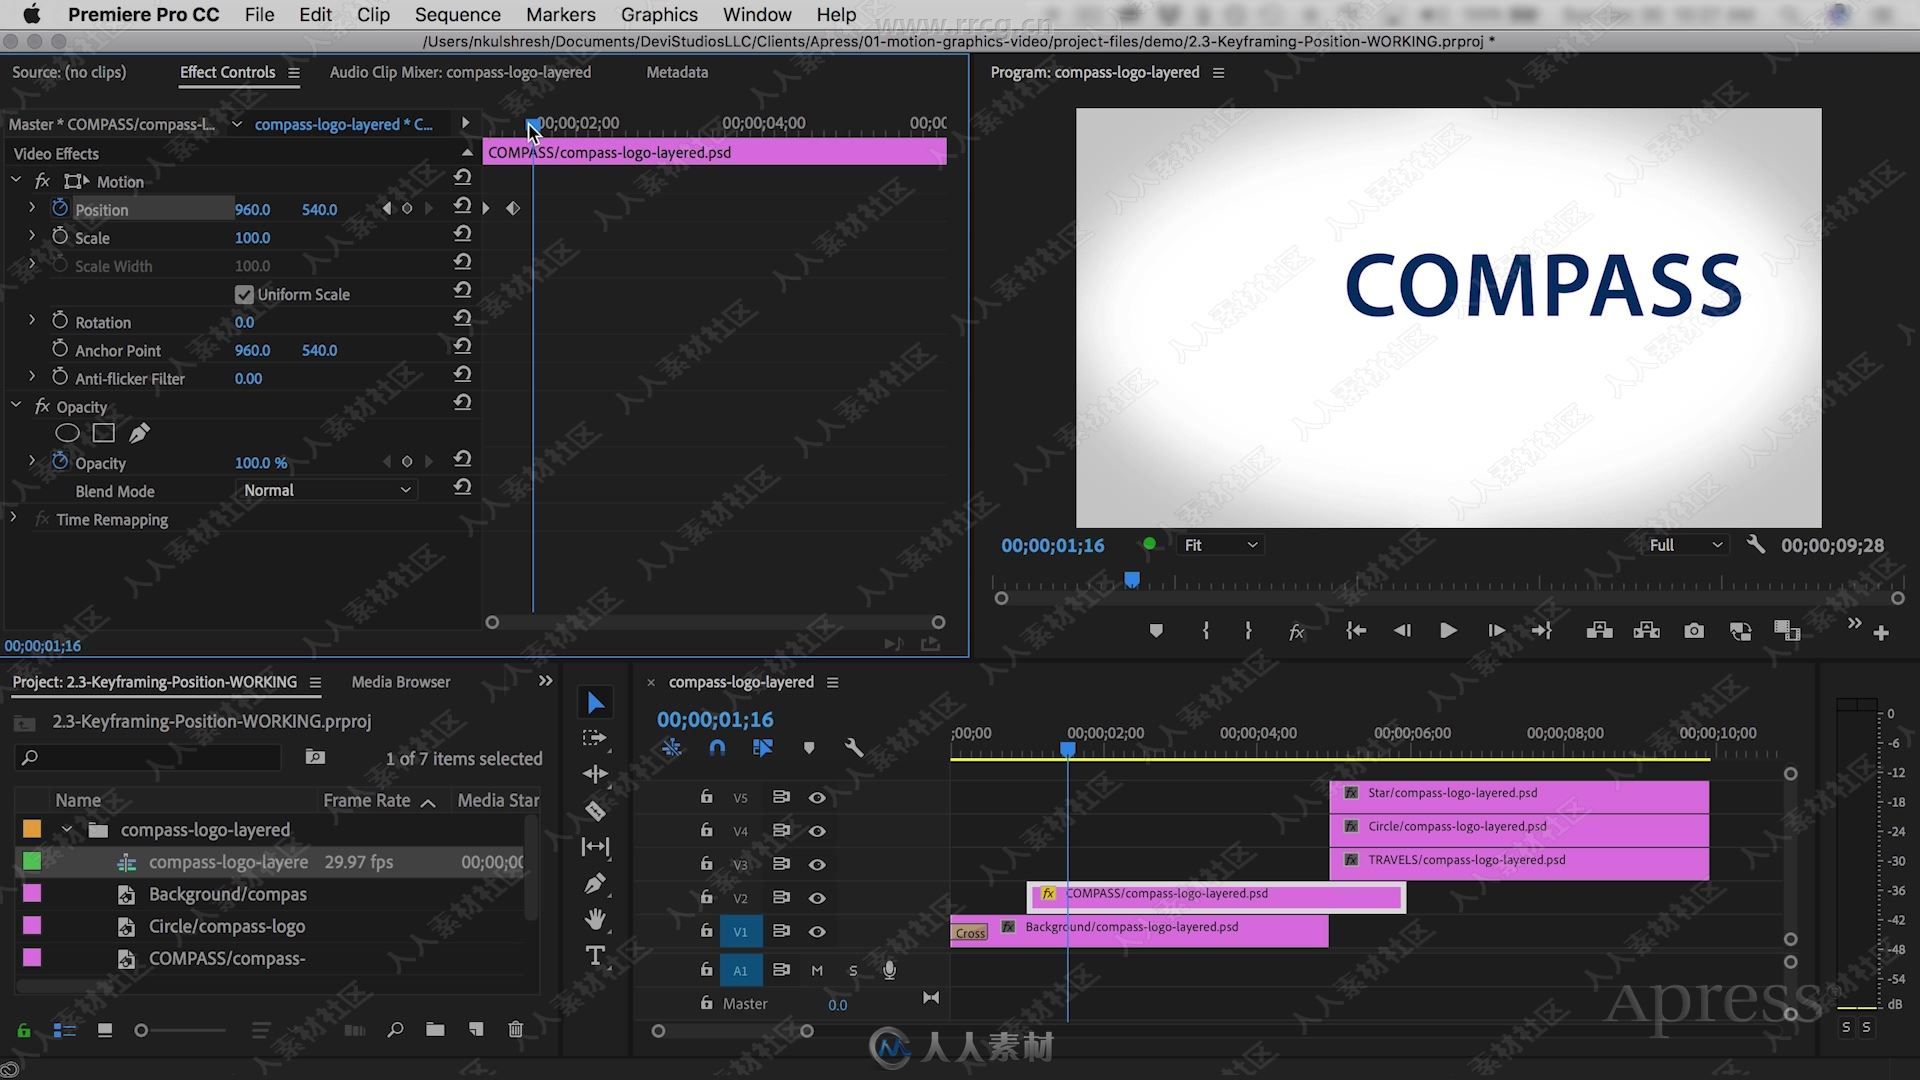The height and width of the screenshot is (1080, 1920).
Task: Open the Fit zoom level dropdown
Action: pyautogui.click(x=1220, y=545)
